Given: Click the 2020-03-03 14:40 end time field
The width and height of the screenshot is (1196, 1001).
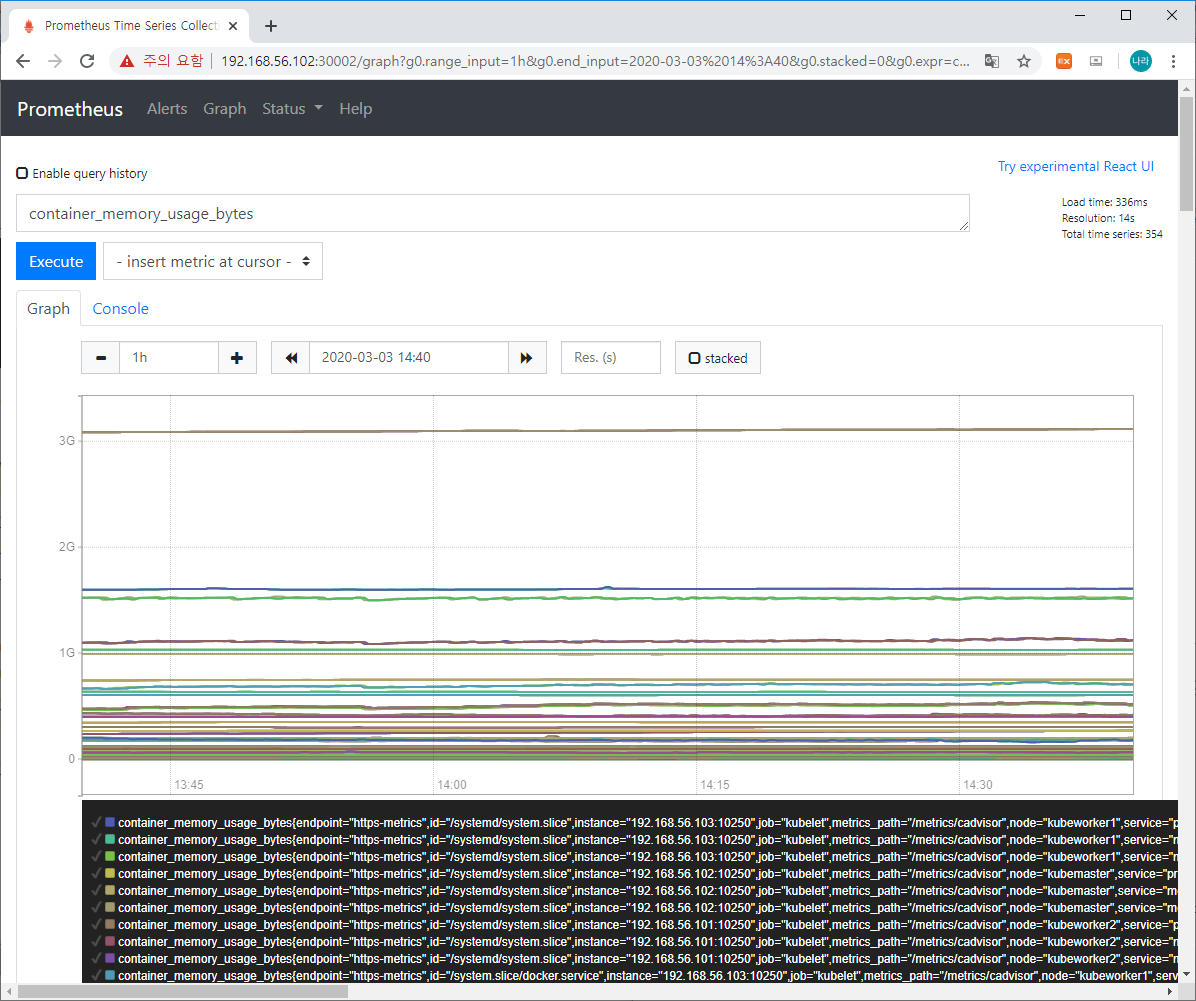Looking at the screenshot, I should click(x=409, y=358).
